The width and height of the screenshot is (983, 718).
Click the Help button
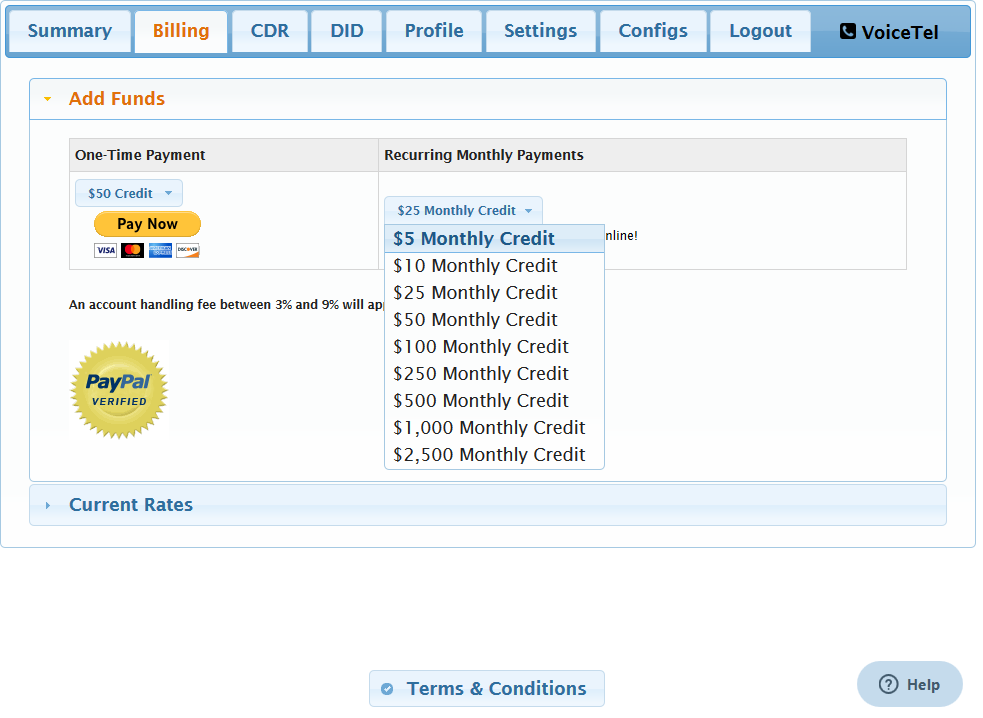[x=910, y=684]
